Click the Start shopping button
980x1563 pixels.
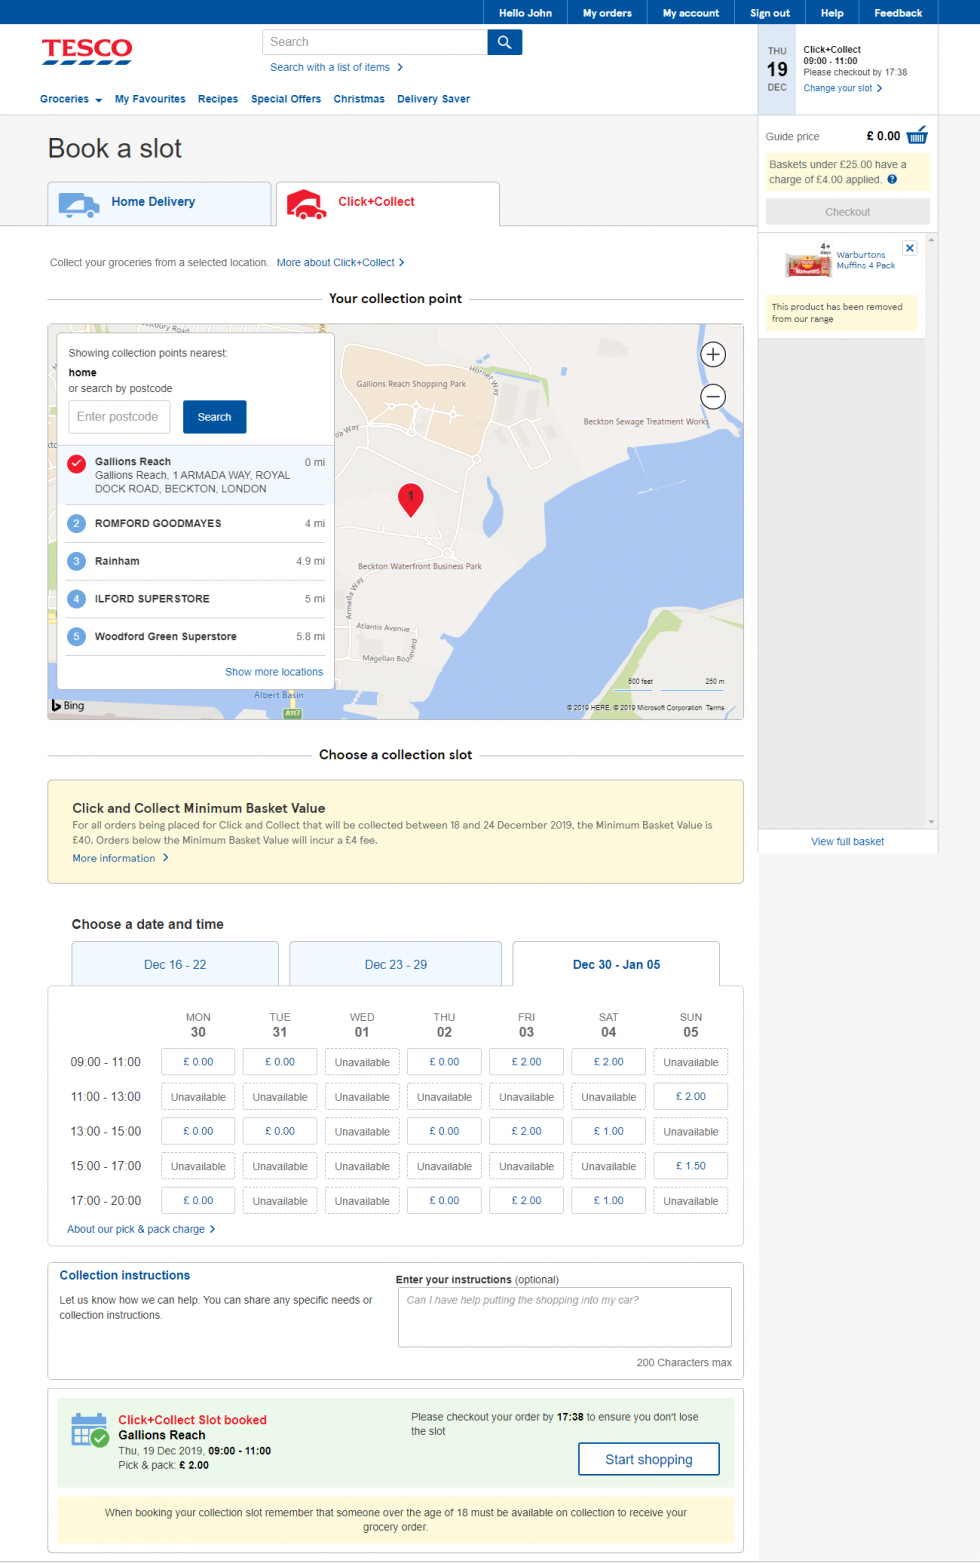click(x=648, y=1459)
